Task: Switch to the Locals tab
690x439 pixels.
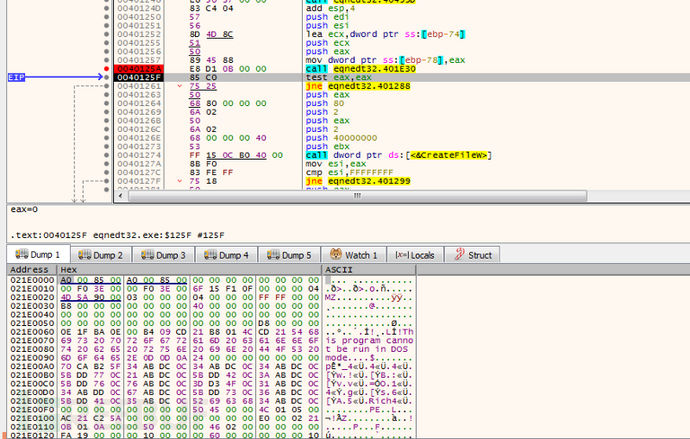Action: click(415, 255)
